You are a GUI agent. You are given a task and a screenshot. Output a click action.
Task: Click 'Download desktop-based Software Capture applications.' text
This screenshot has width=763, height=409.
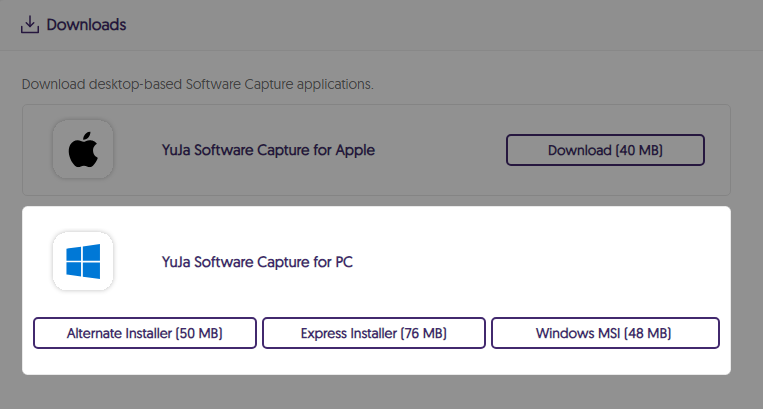198,85
